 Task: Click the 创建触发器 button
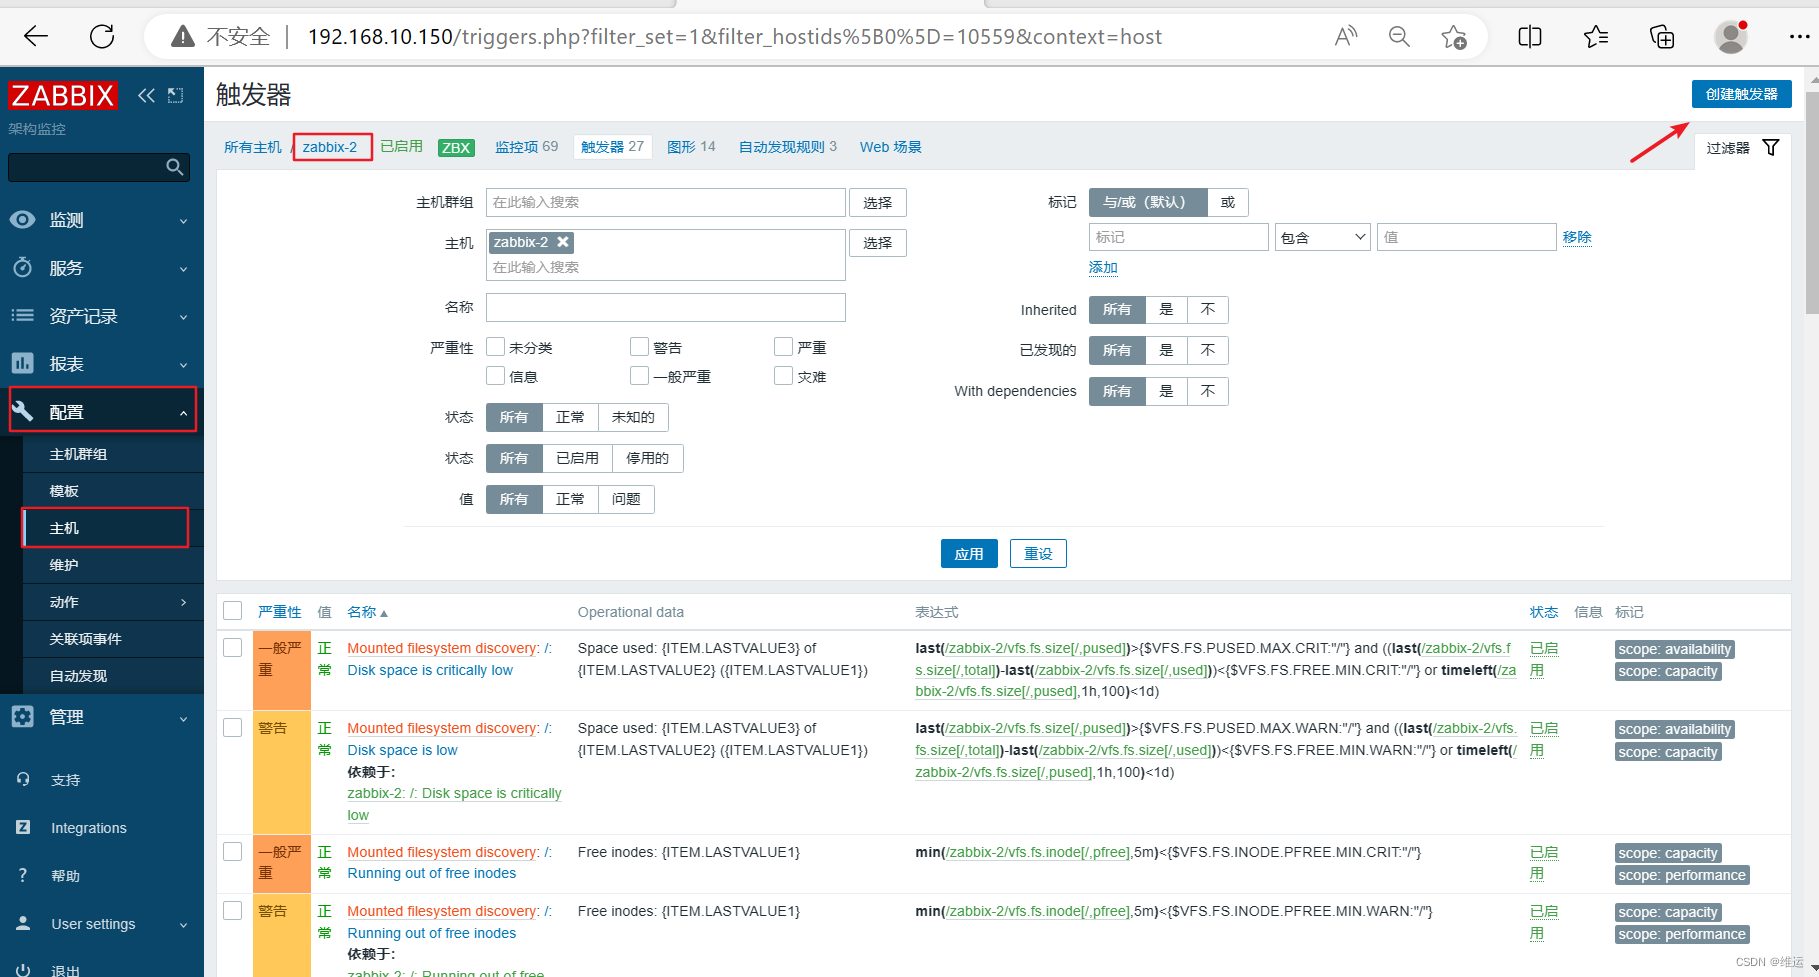pyautogui.click(x=1741, y=94)
